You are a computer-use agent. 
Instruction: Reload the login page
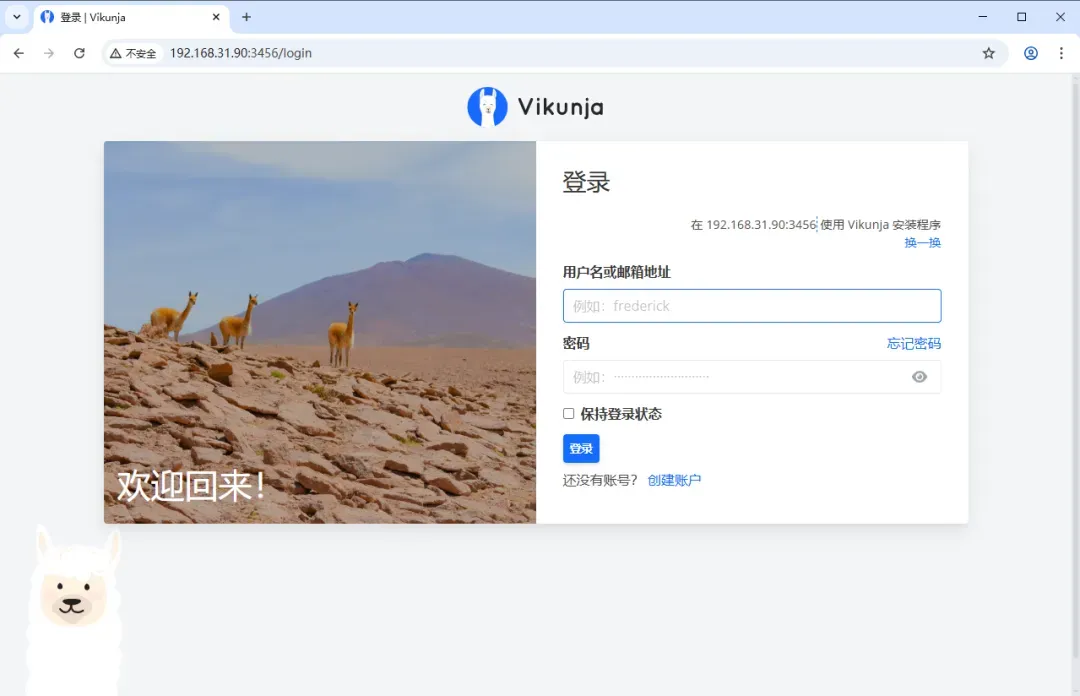[79, 53]
